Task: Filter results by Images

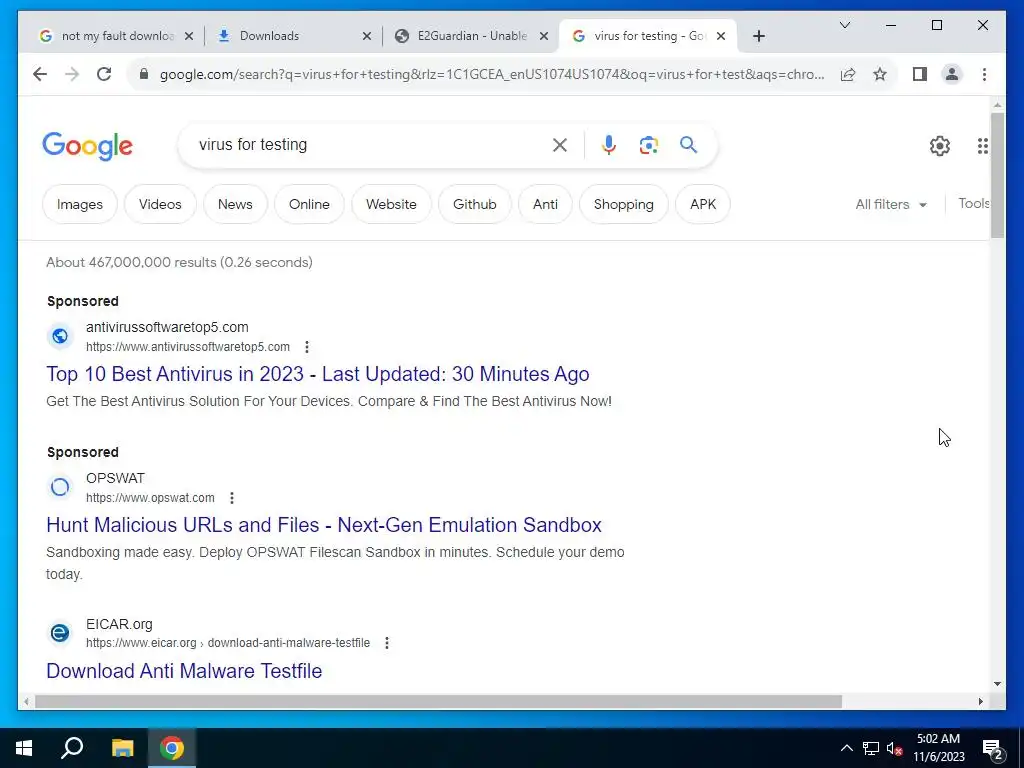Action: (80, 204)
